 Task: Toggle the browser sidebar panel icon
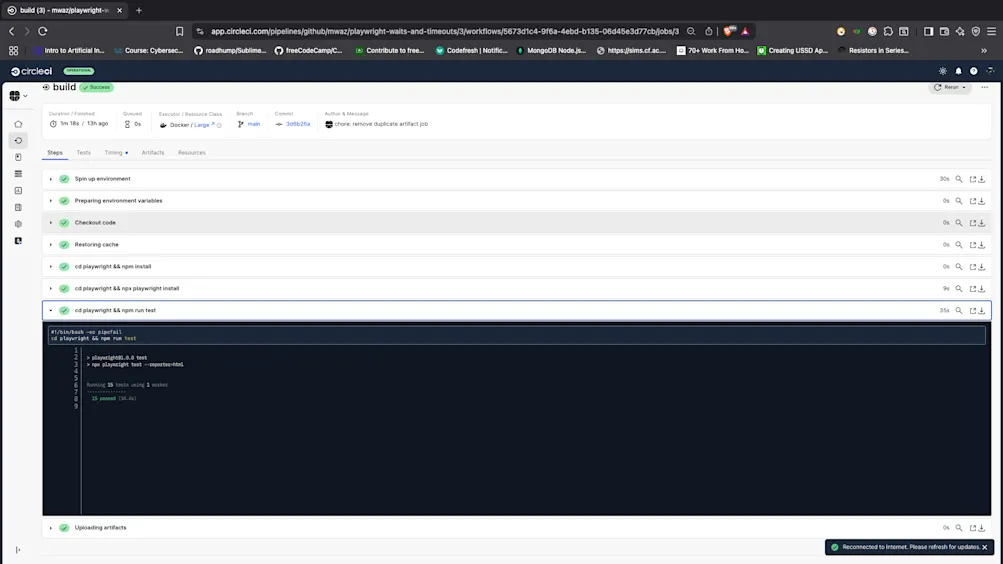(928, 31)
